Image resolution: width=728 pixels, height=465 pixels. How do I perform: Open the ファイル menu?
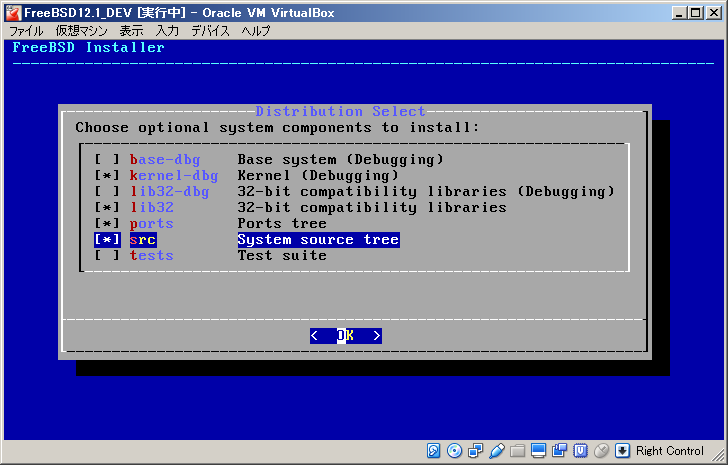[26, 31]
